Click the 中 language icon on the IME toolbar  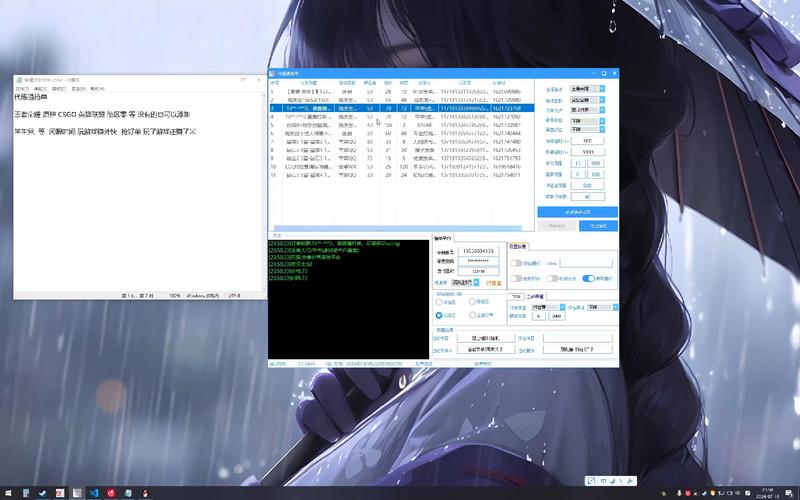pos(603,481)
